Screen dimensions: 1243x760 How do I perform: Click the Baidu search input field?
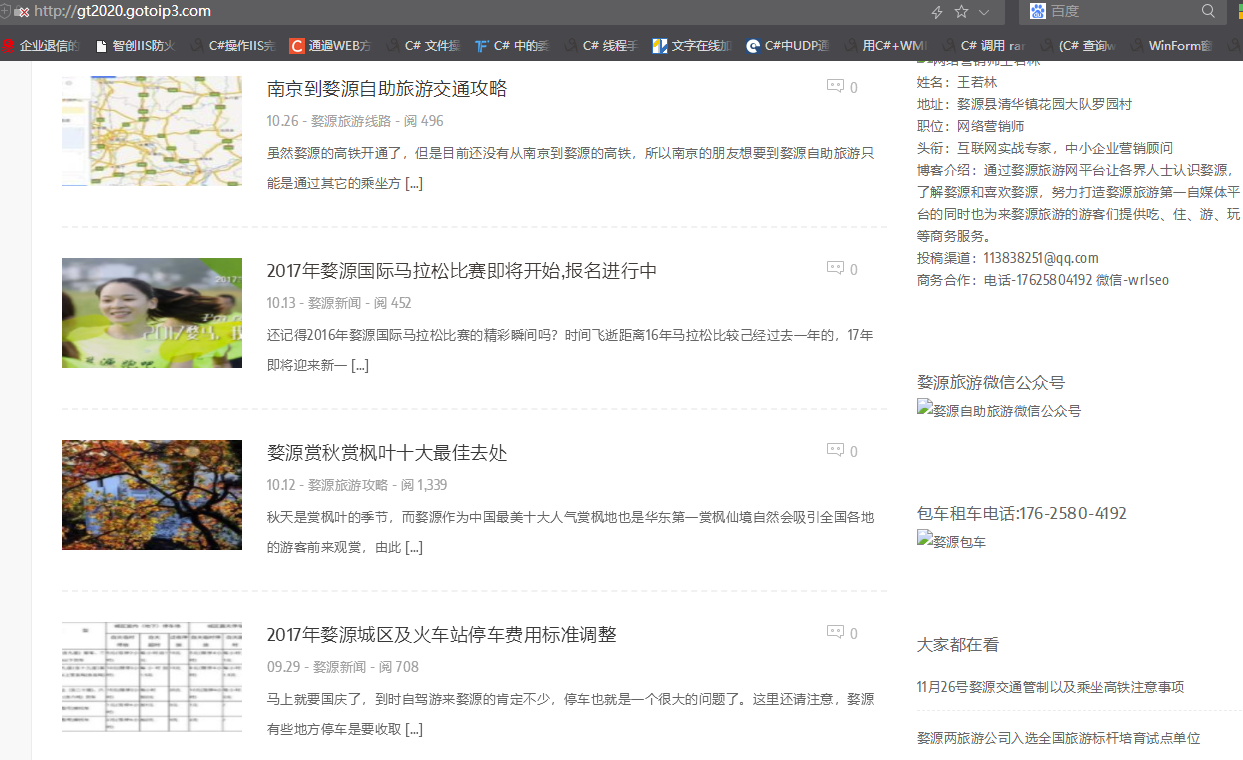1120,12
